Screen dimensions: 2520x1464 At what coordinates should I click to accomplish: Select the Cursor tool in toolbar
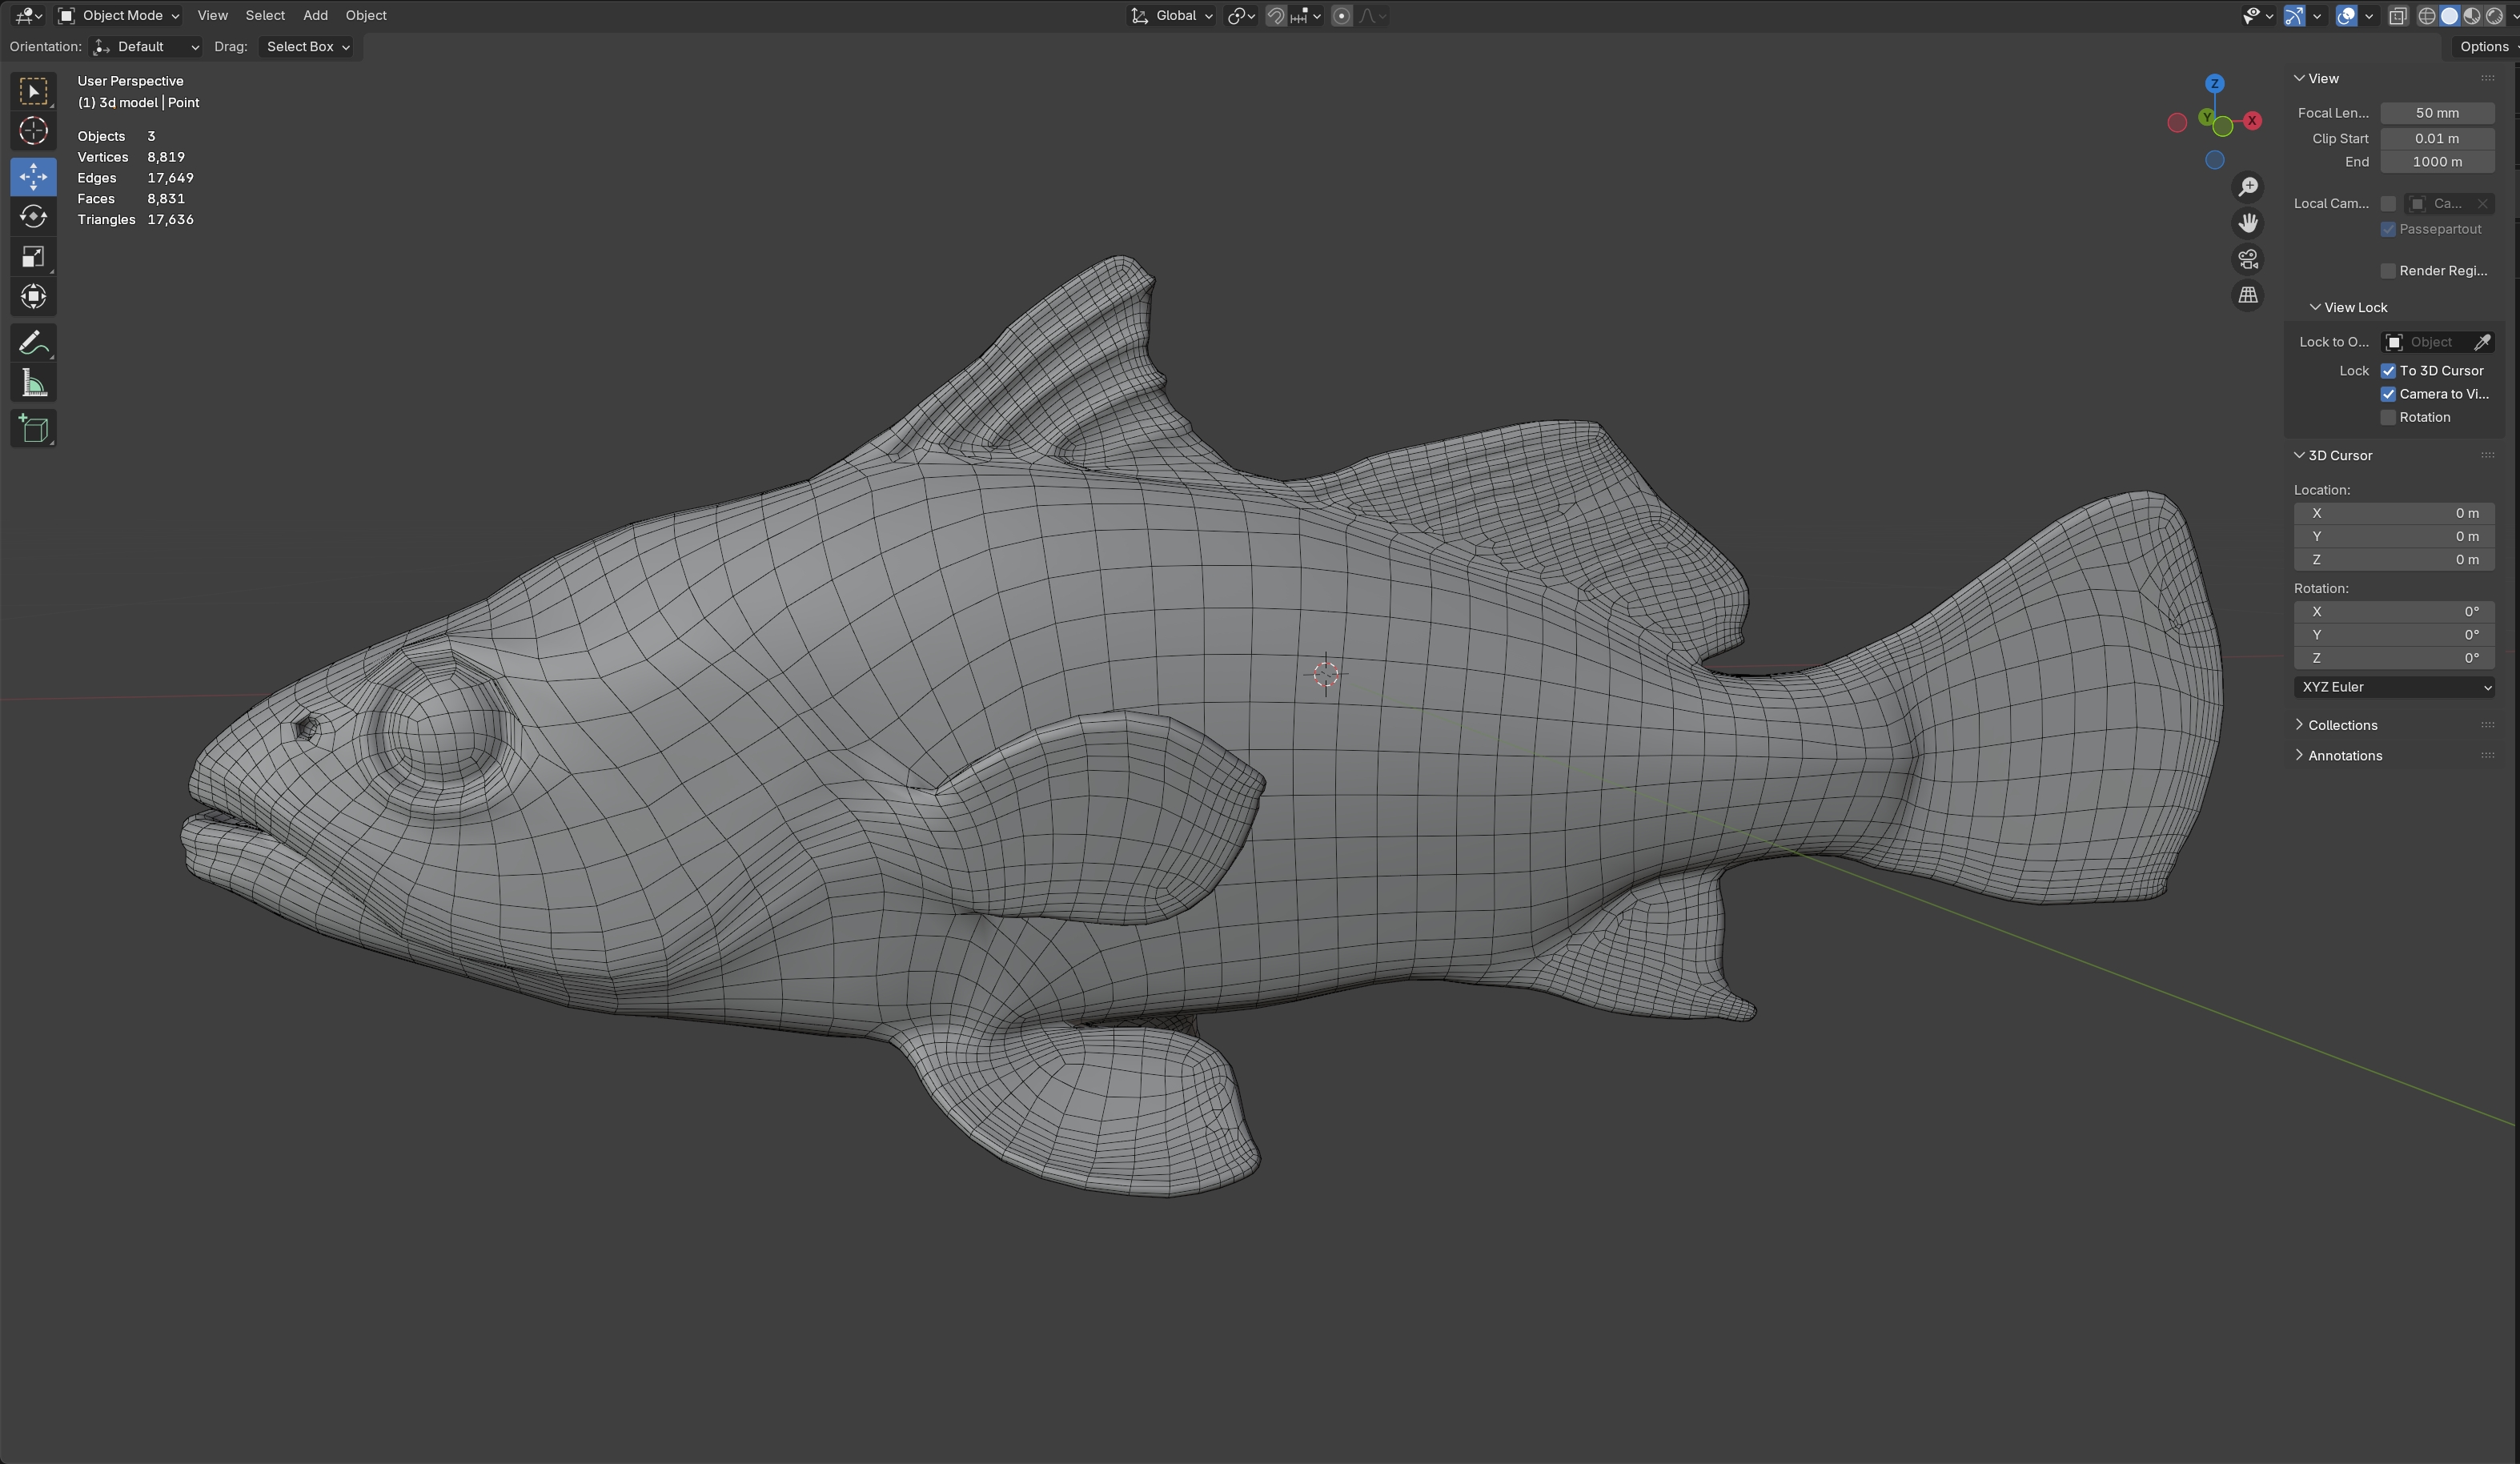pyautogui.click(x=33, y=131)
